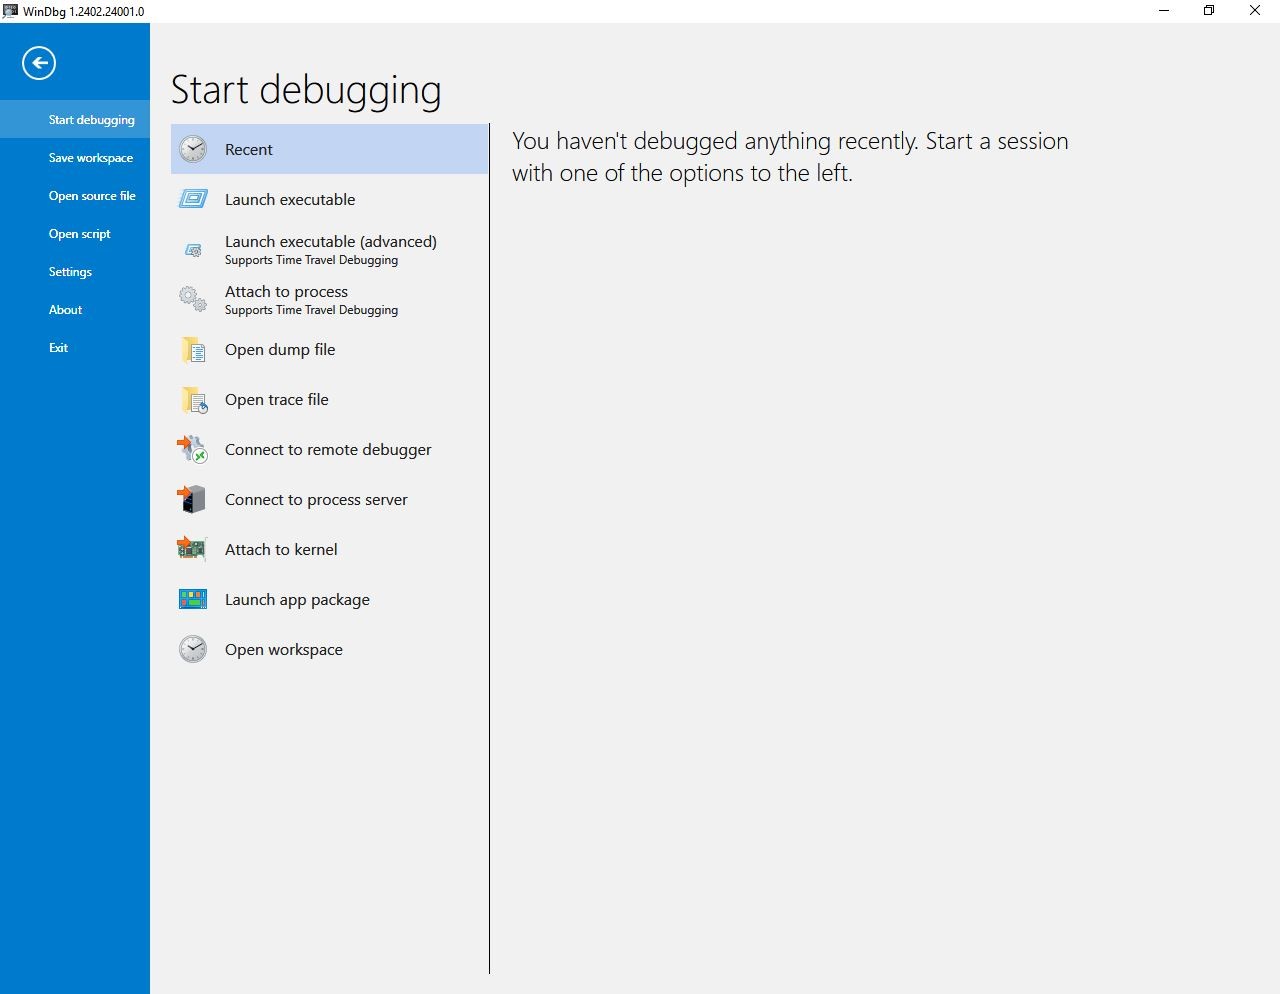Pick Launch executable (advanced) text label
Viewport: 1280px width, 994px height.
coord(331,241)
